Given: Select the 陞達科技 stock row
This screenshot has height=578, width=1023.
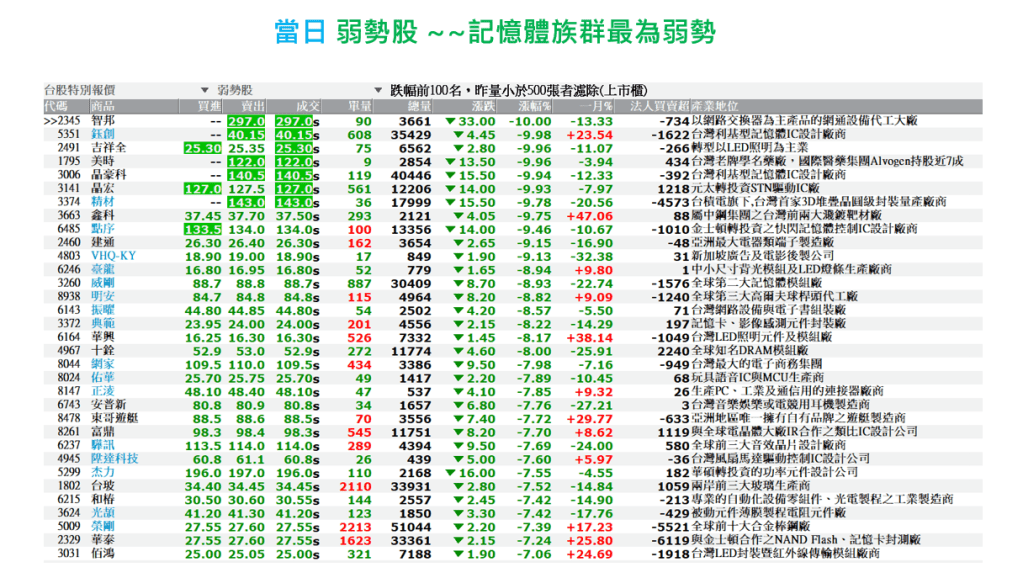Looking at the screenshot, I should [x=115, y=458].
